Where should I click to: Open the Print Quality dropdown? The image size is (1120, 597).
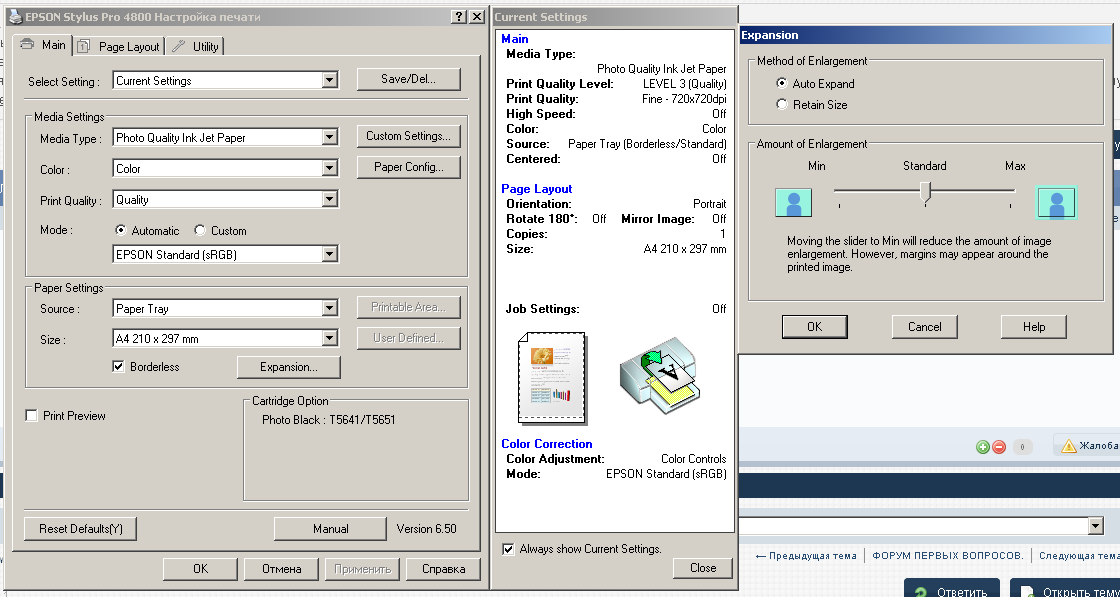pyautogui.click(x=329, y=199)
